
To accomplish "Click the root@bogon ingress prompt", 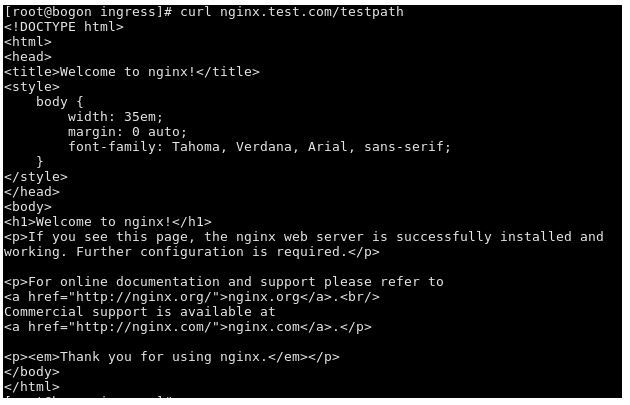I will coord(88,12).
